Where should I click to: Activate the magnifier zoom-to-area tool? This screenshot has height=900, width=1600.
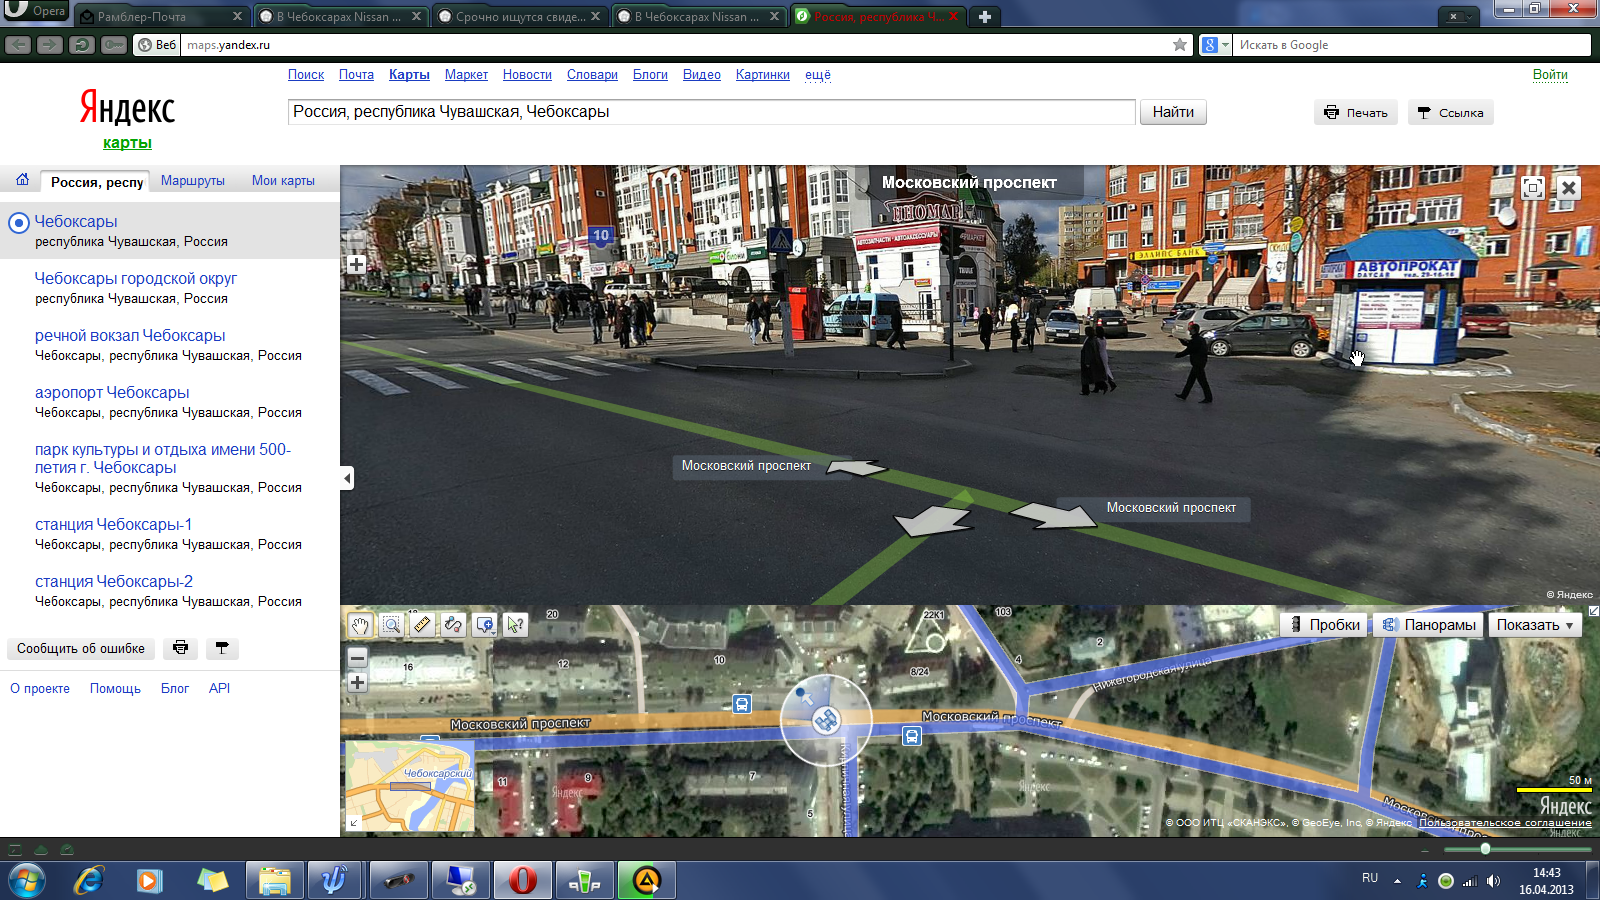392,625
